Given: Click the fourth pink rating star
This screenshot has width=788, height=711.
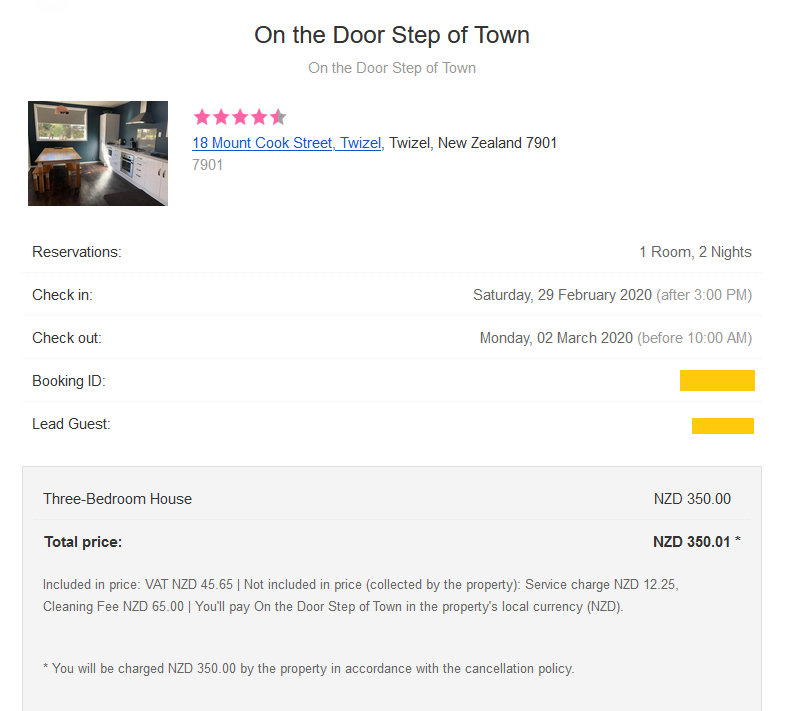Looking at the screenshot, I should click(260, 117).
